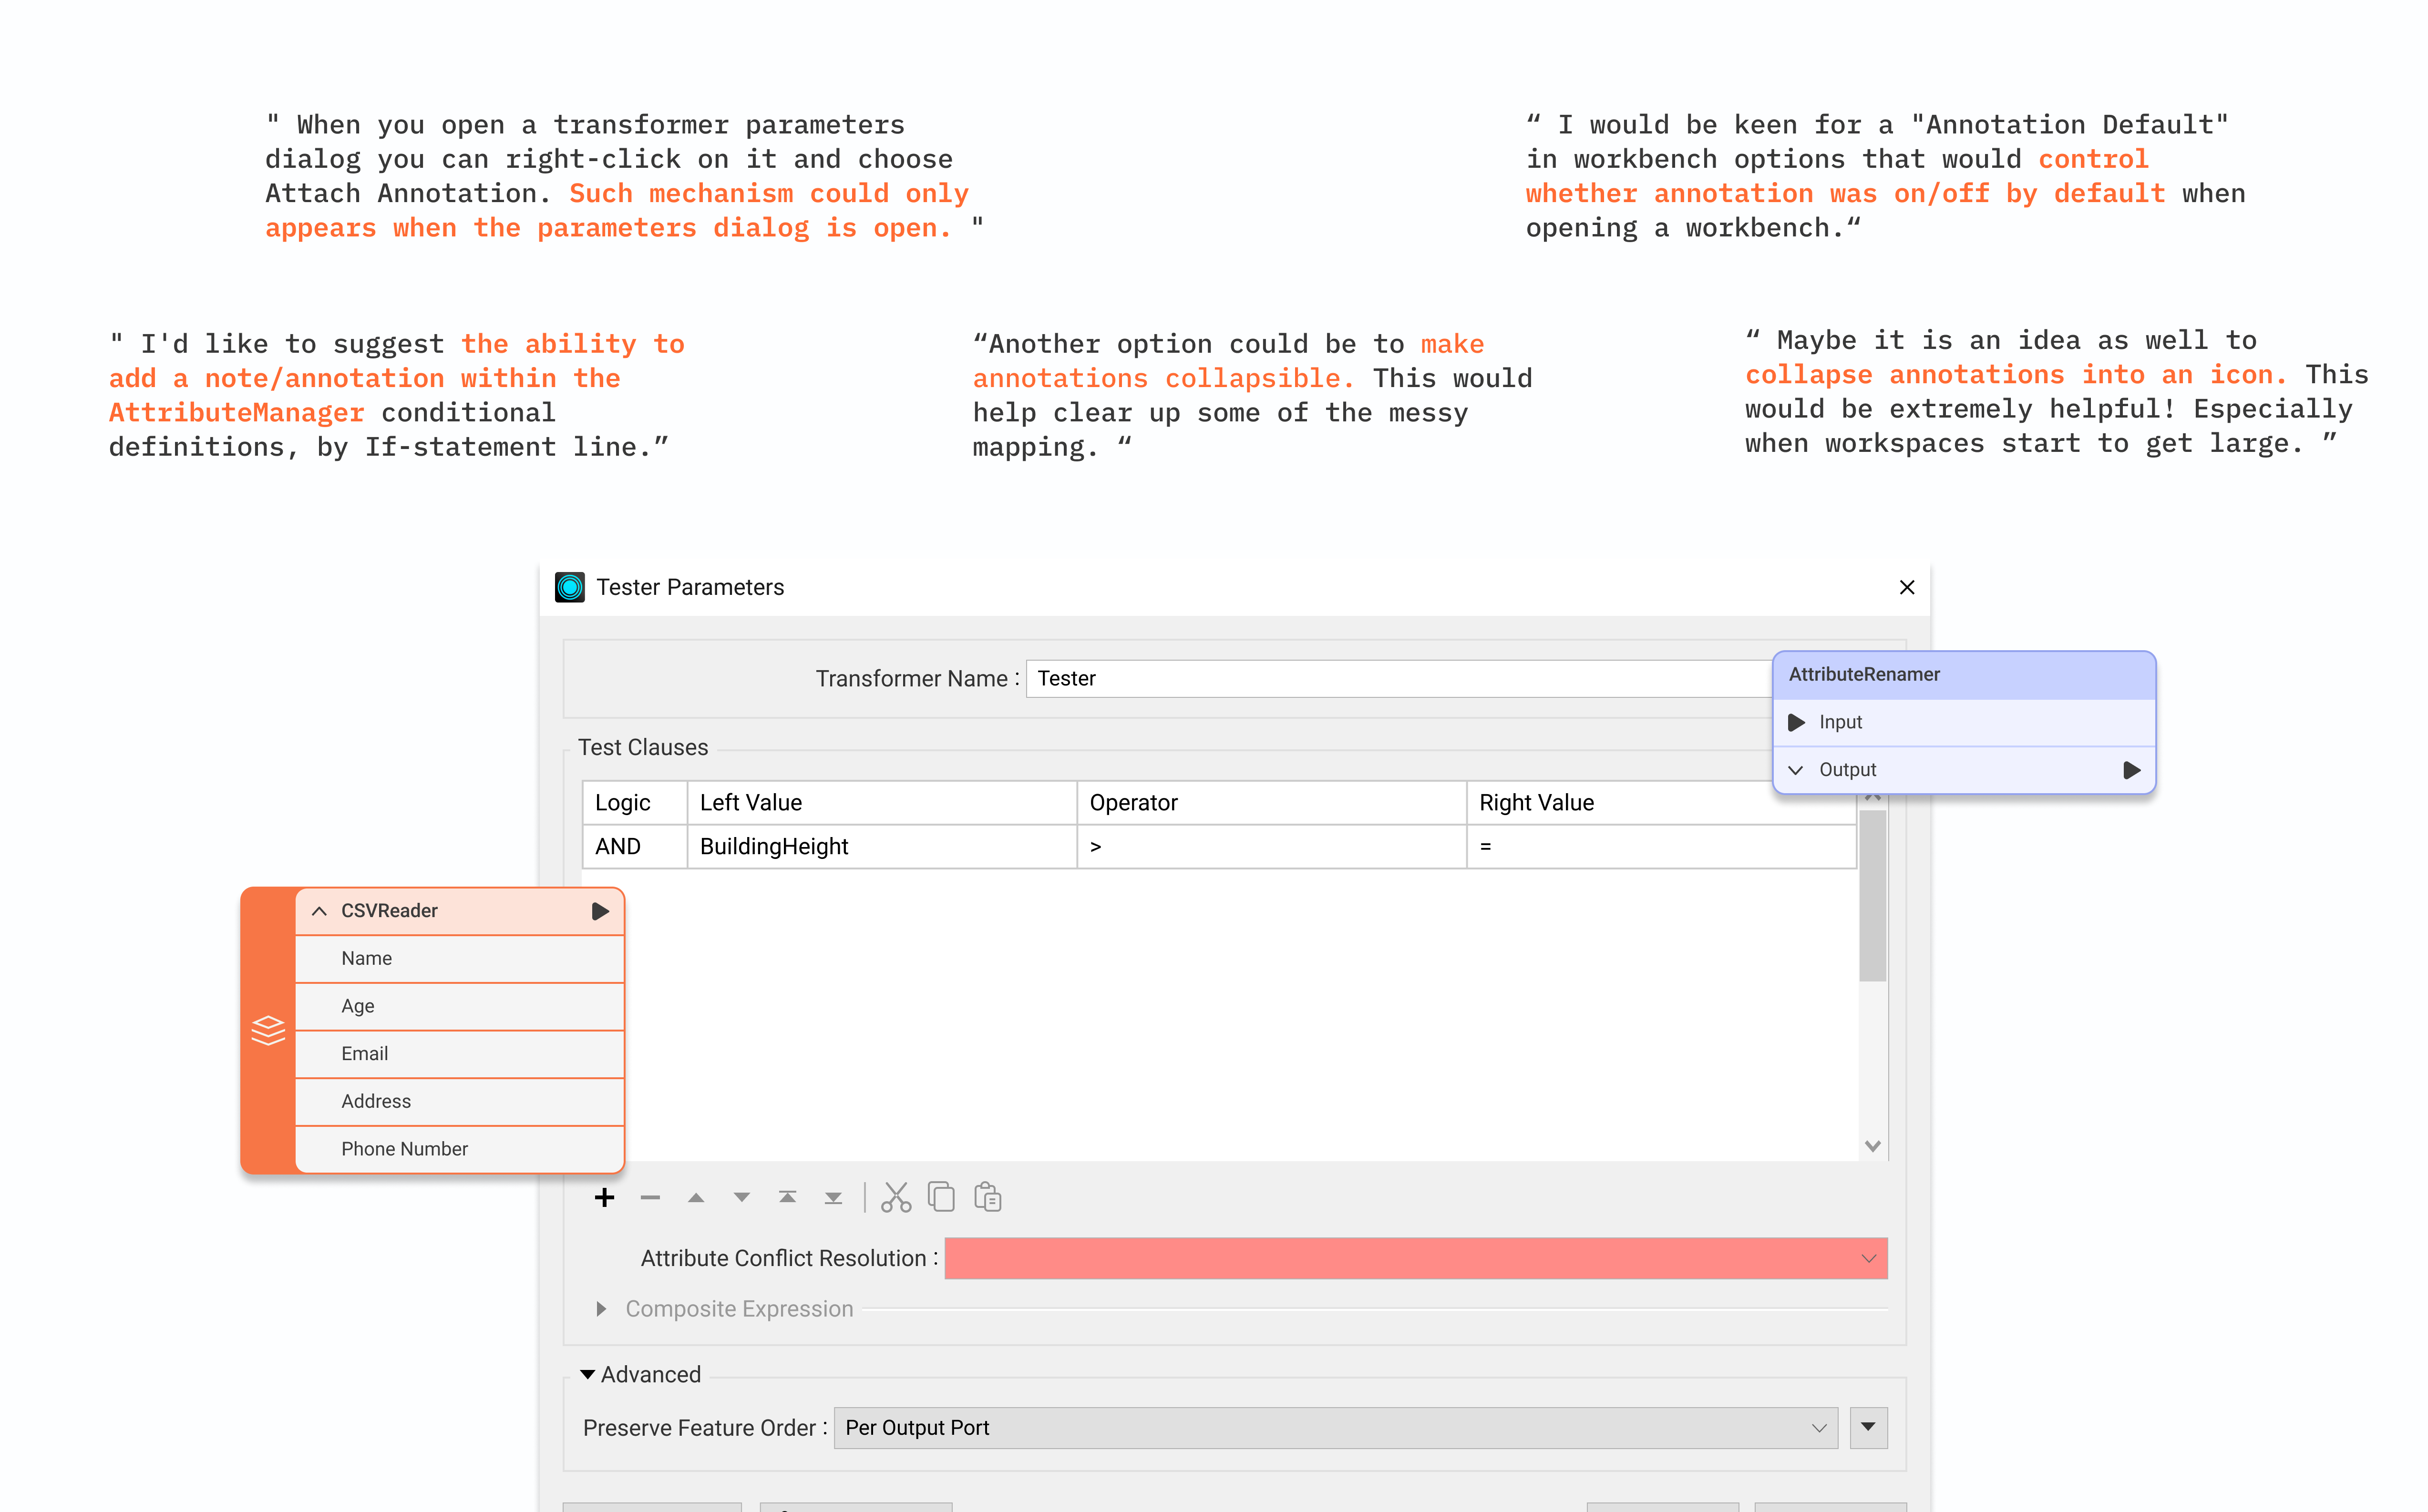Move clause down one row
This screenshot has height=1512, width=2428.
[741, 1197]
